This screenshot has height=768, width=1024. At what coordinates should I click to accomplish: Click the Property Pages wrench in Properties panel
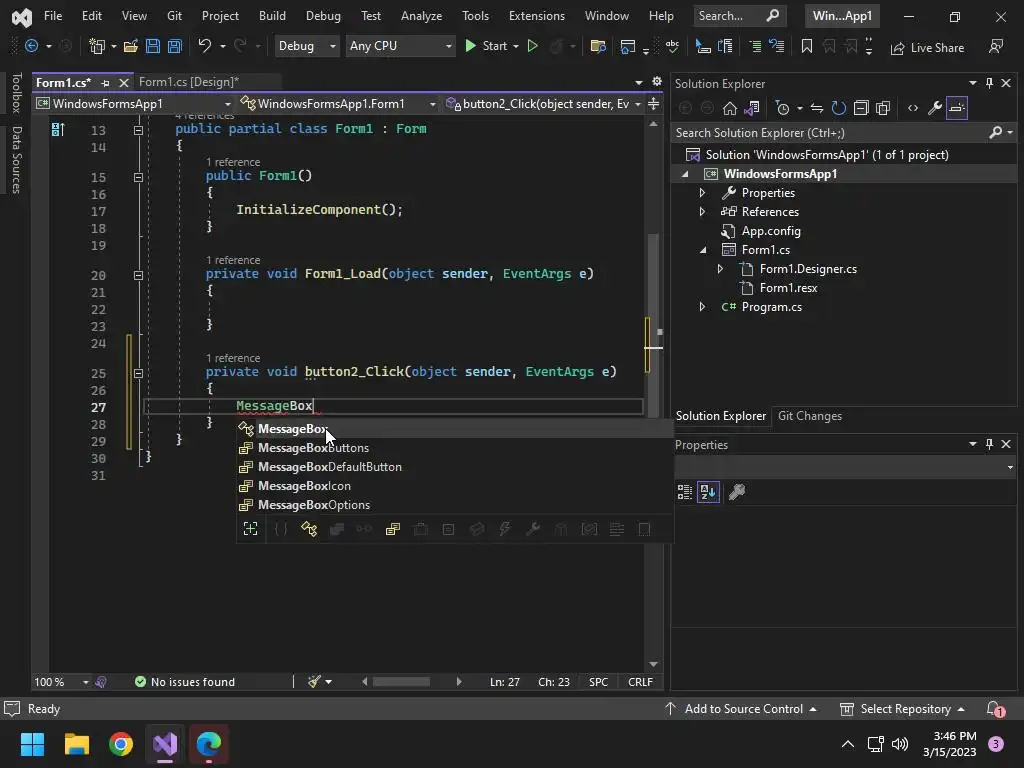737,492
